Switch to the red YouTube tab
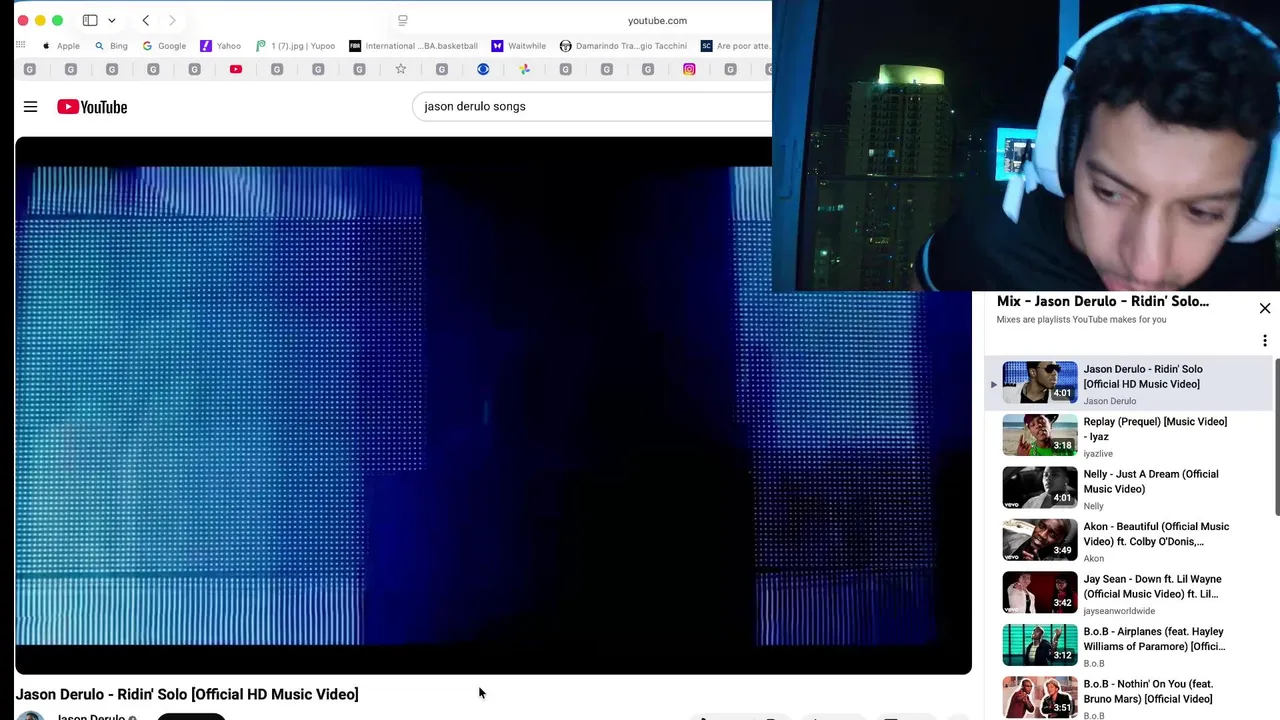 [236, 69]
